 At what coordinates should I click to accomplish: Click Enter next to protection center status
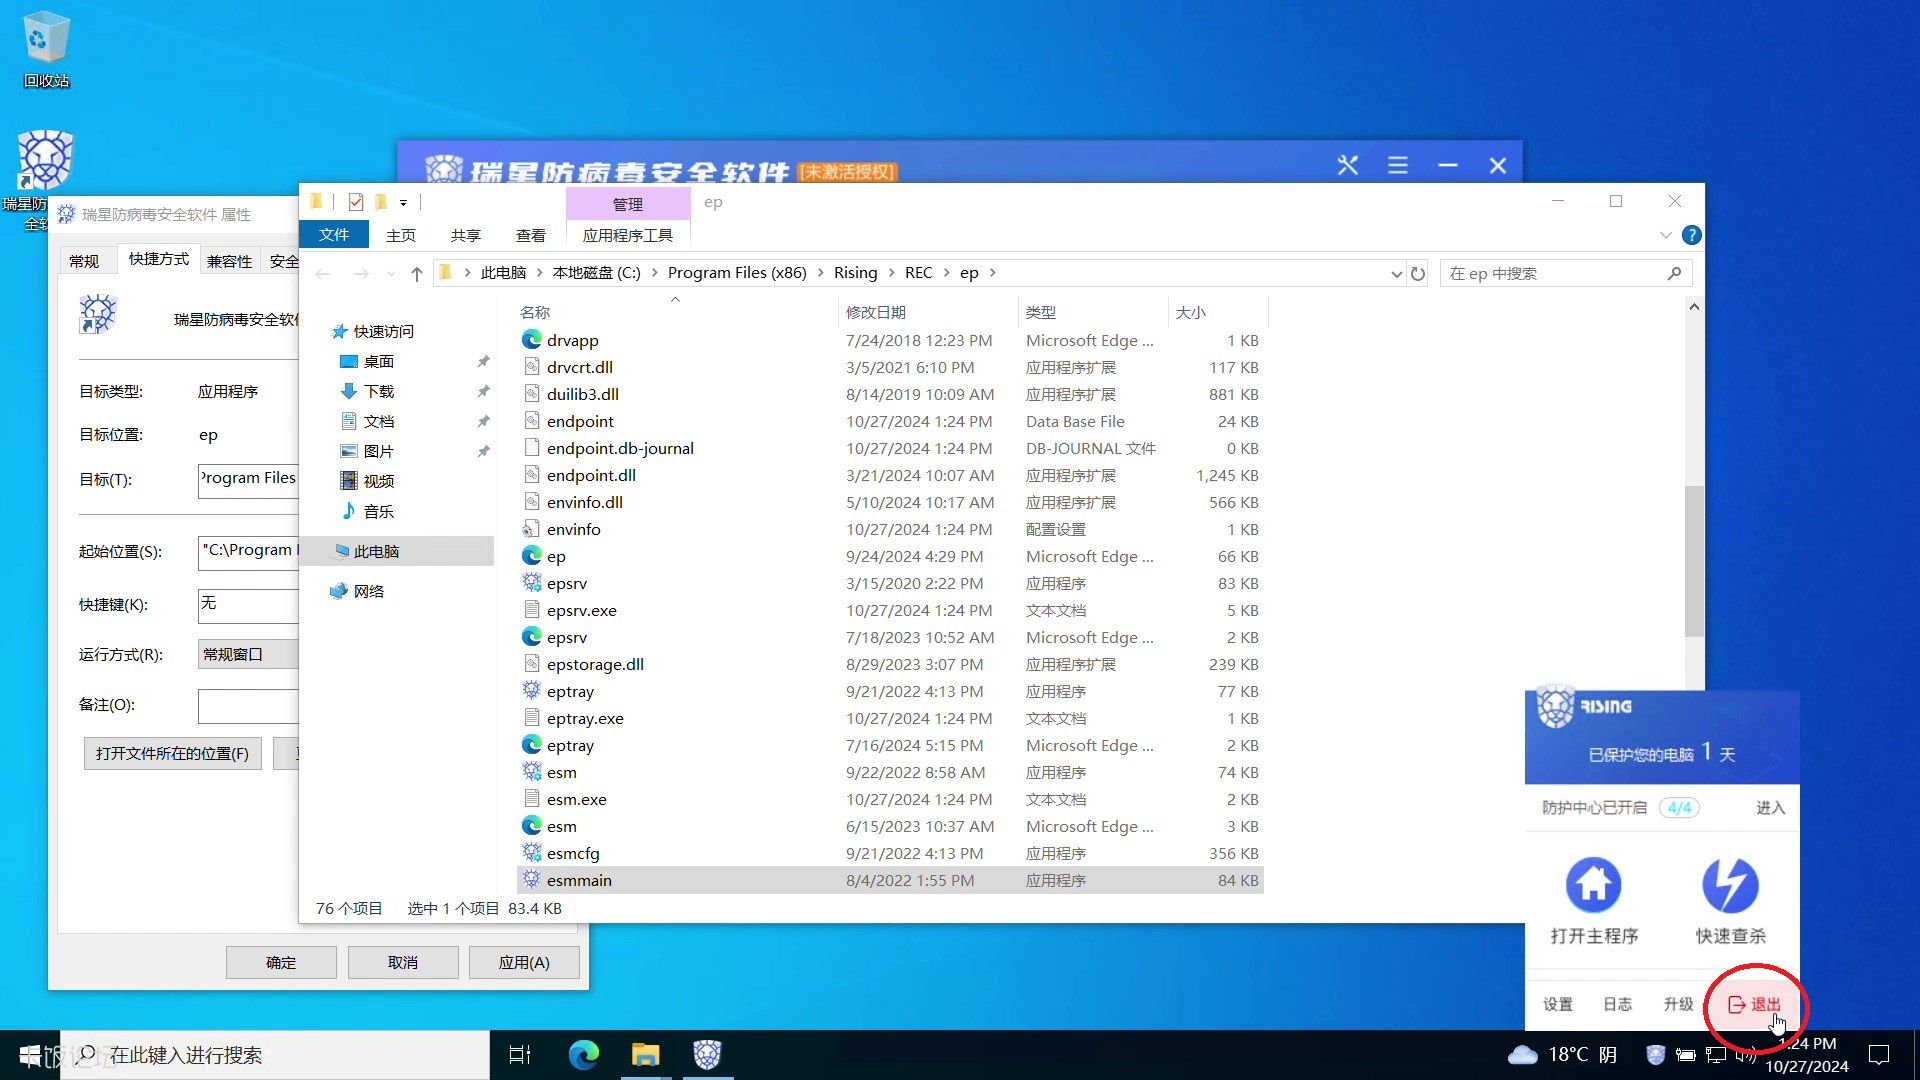click(1770, 807)
